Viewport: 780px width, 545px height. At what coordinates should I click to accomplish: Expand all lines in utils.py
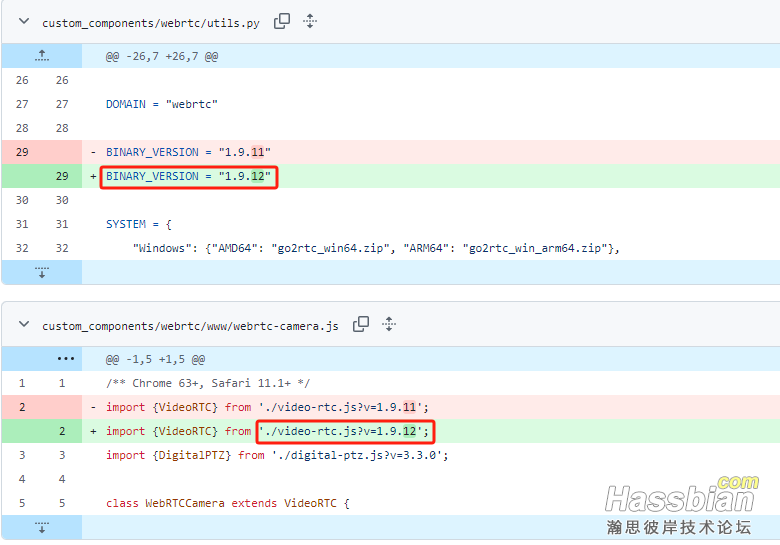(310, 21)
